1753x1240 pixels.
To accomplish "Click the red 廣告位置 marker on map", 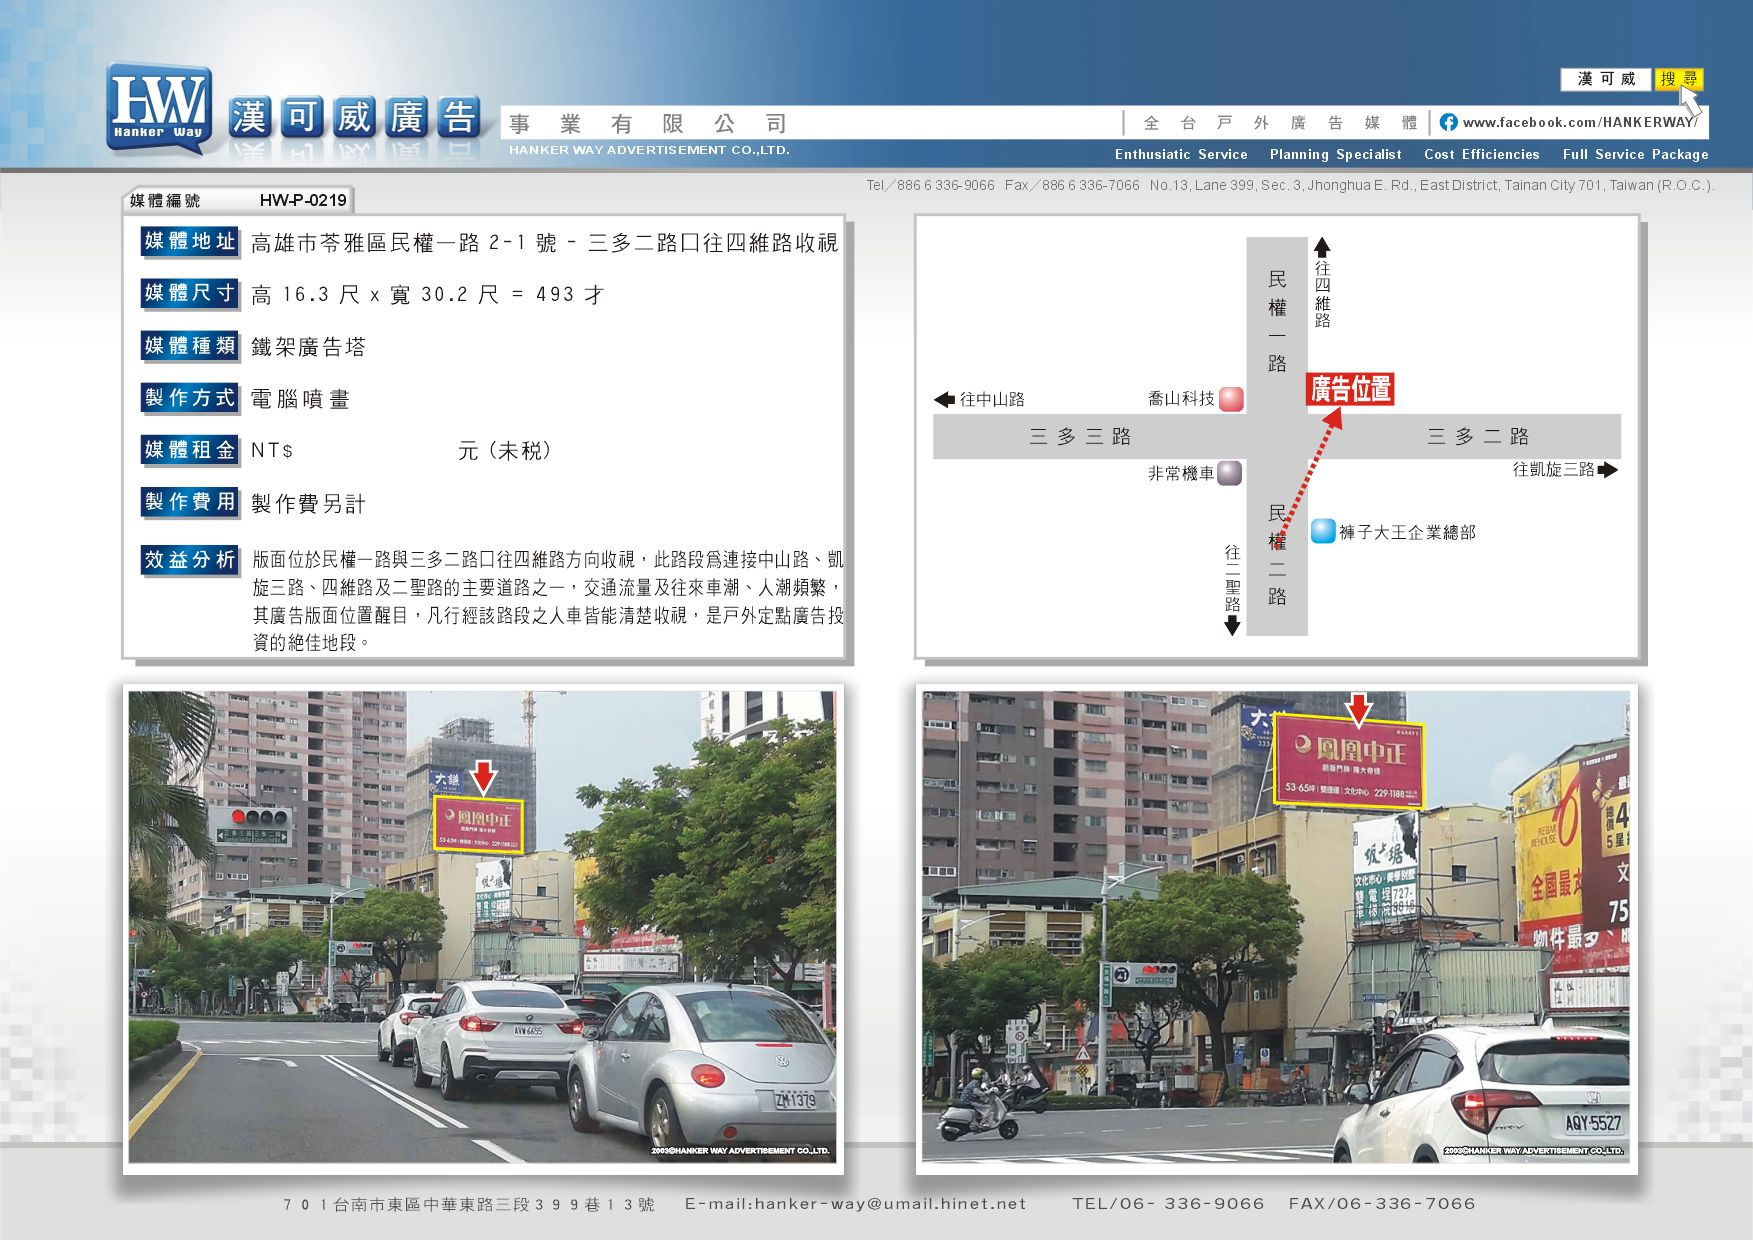I will 1350,389.
